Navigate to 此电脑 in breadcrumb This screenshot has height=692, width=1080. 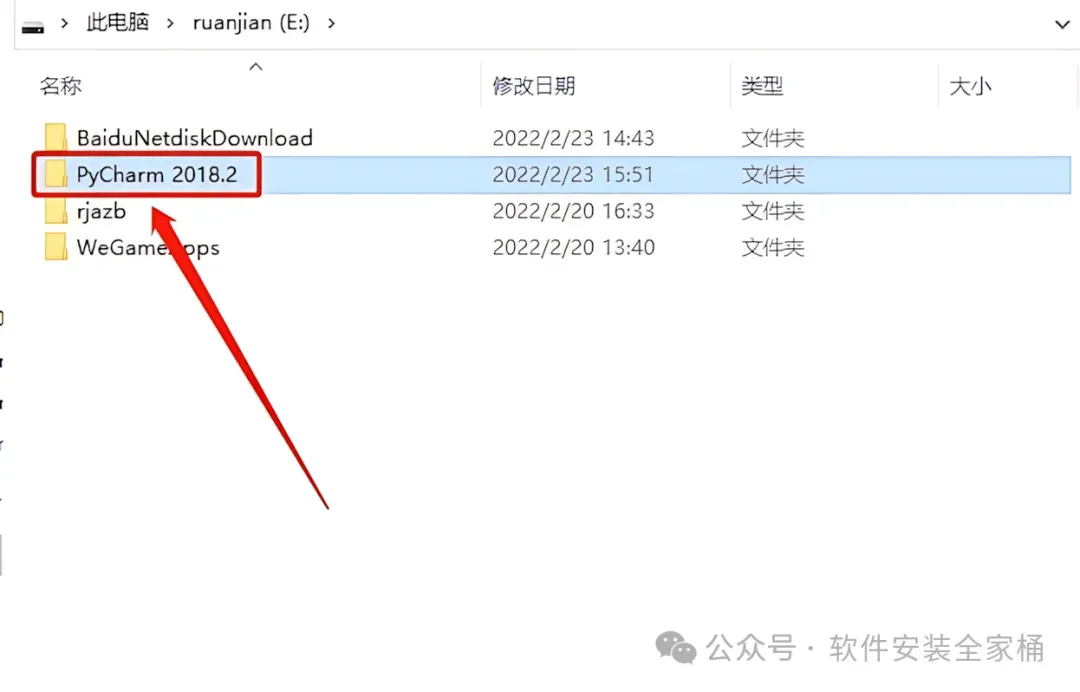click(x=118, y=23)
